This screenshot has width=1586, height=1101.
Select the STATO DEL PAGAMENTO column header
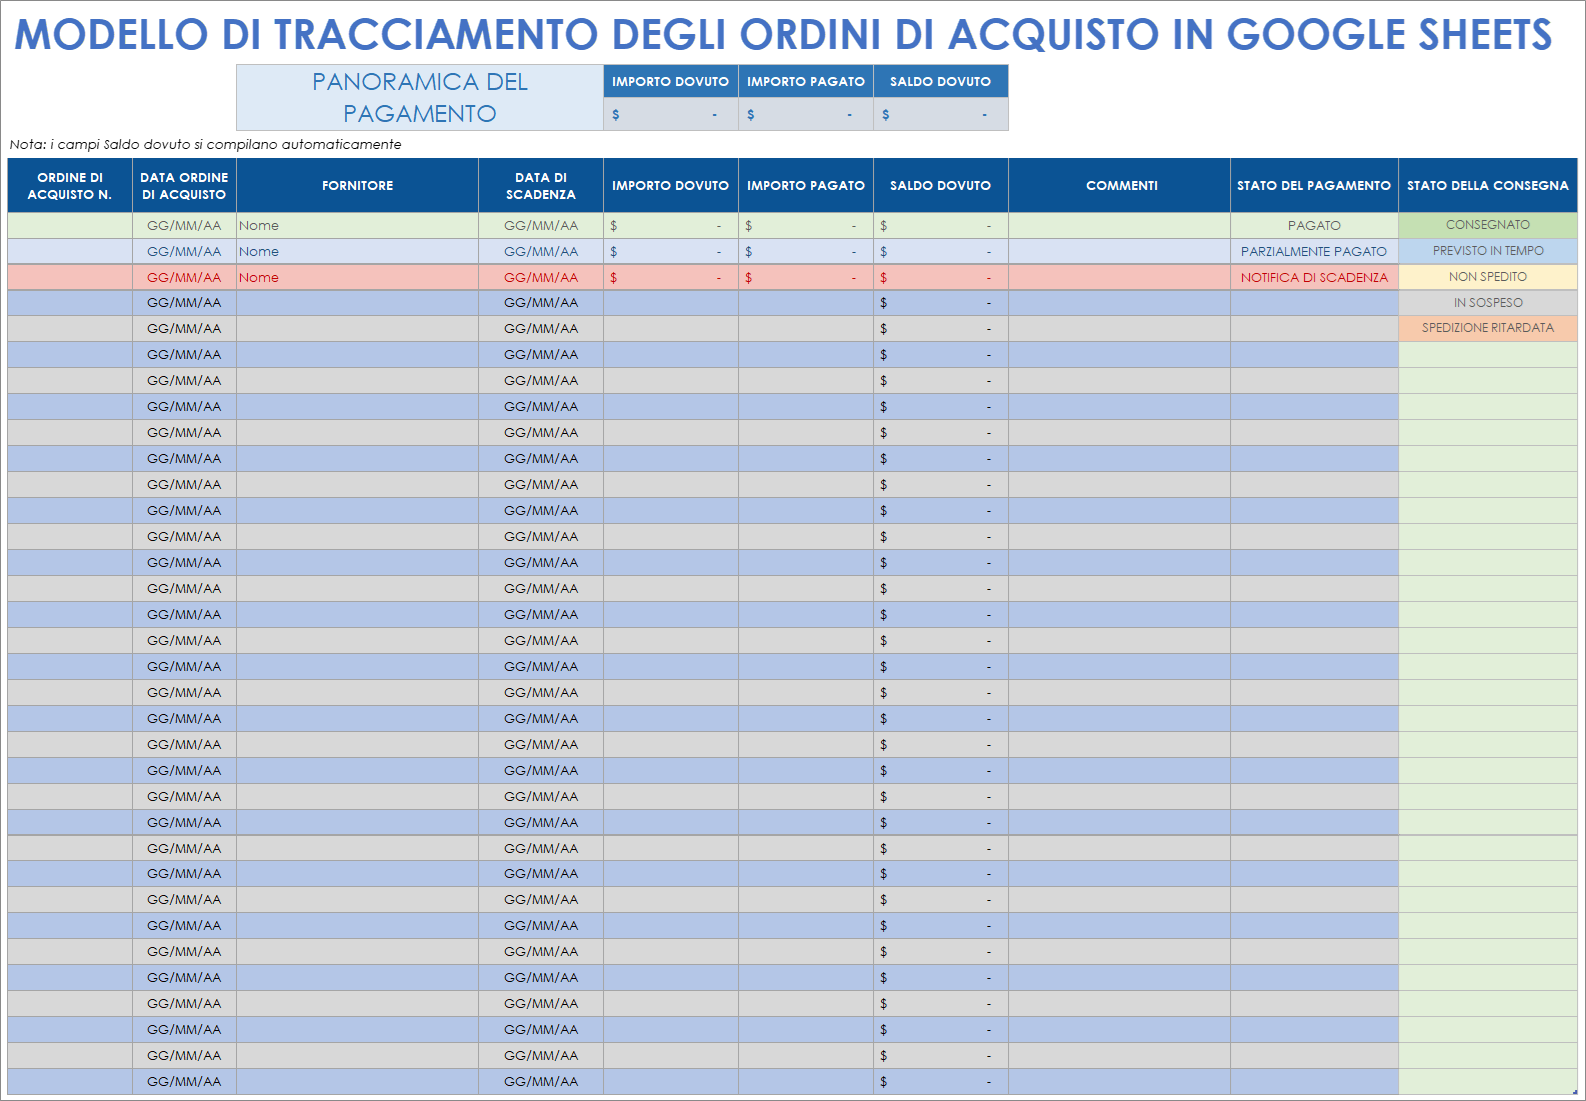coord(1313,185)
